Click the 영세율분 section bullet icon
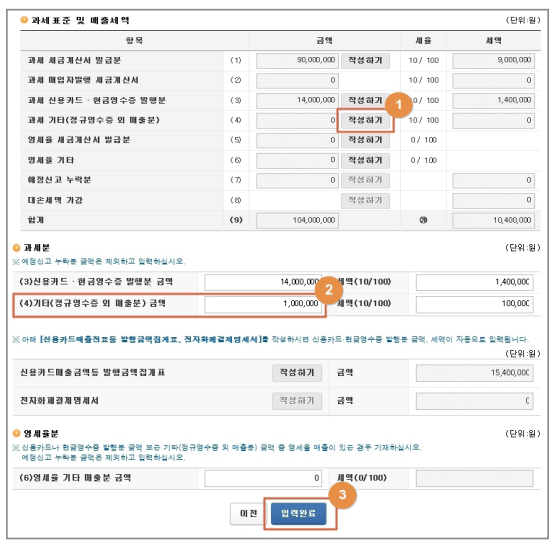Image resolution: width=558 pixels, height=547 pixels. pos(16,433)
